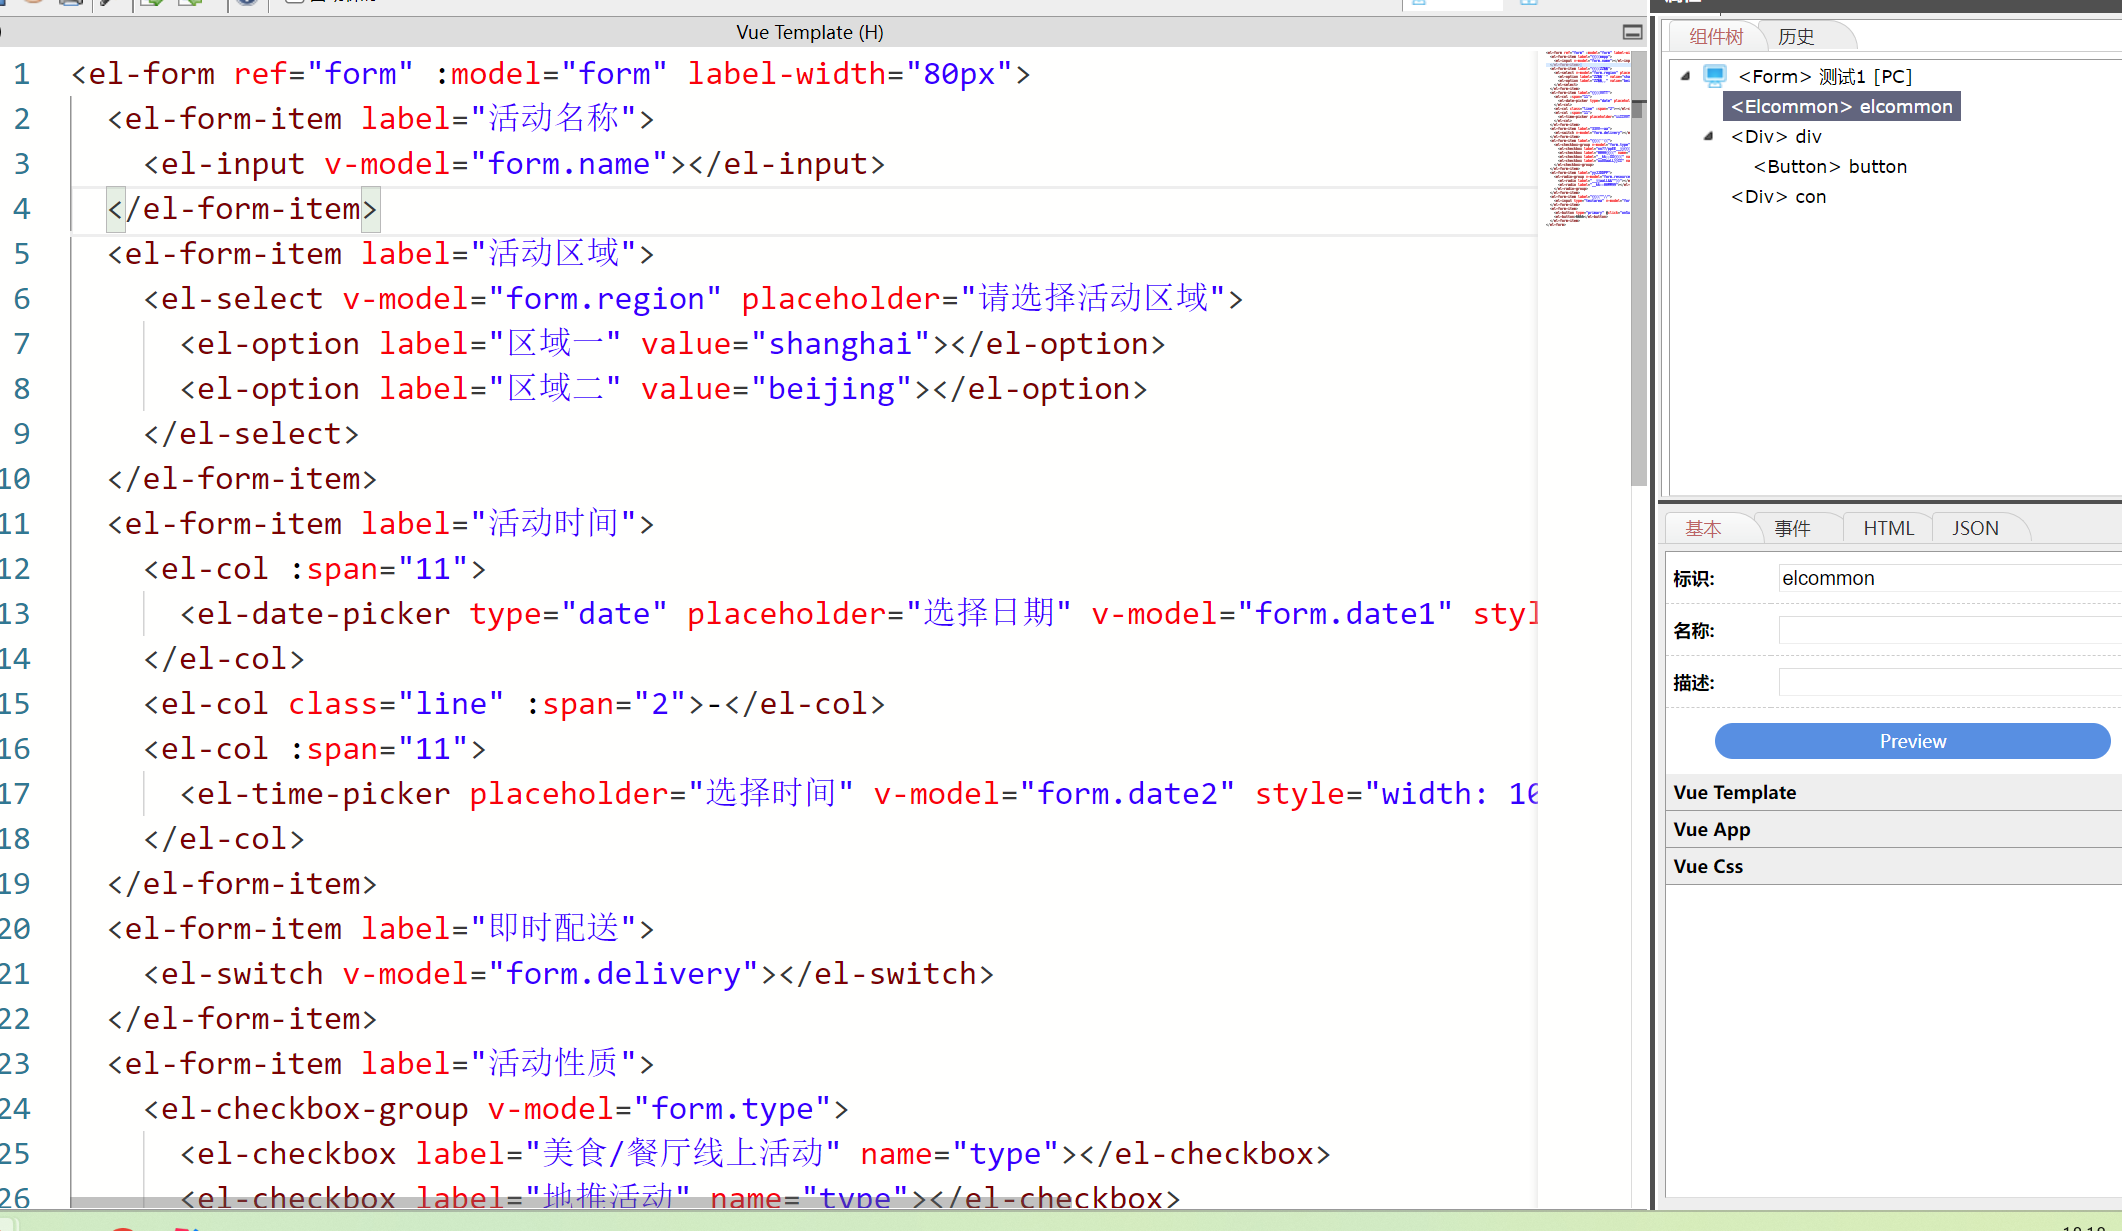This screenshot has width=2122, height=1231.
Task: Switch to the 历史 tab
Action: pyautogui.click(x=1796, y=37)
